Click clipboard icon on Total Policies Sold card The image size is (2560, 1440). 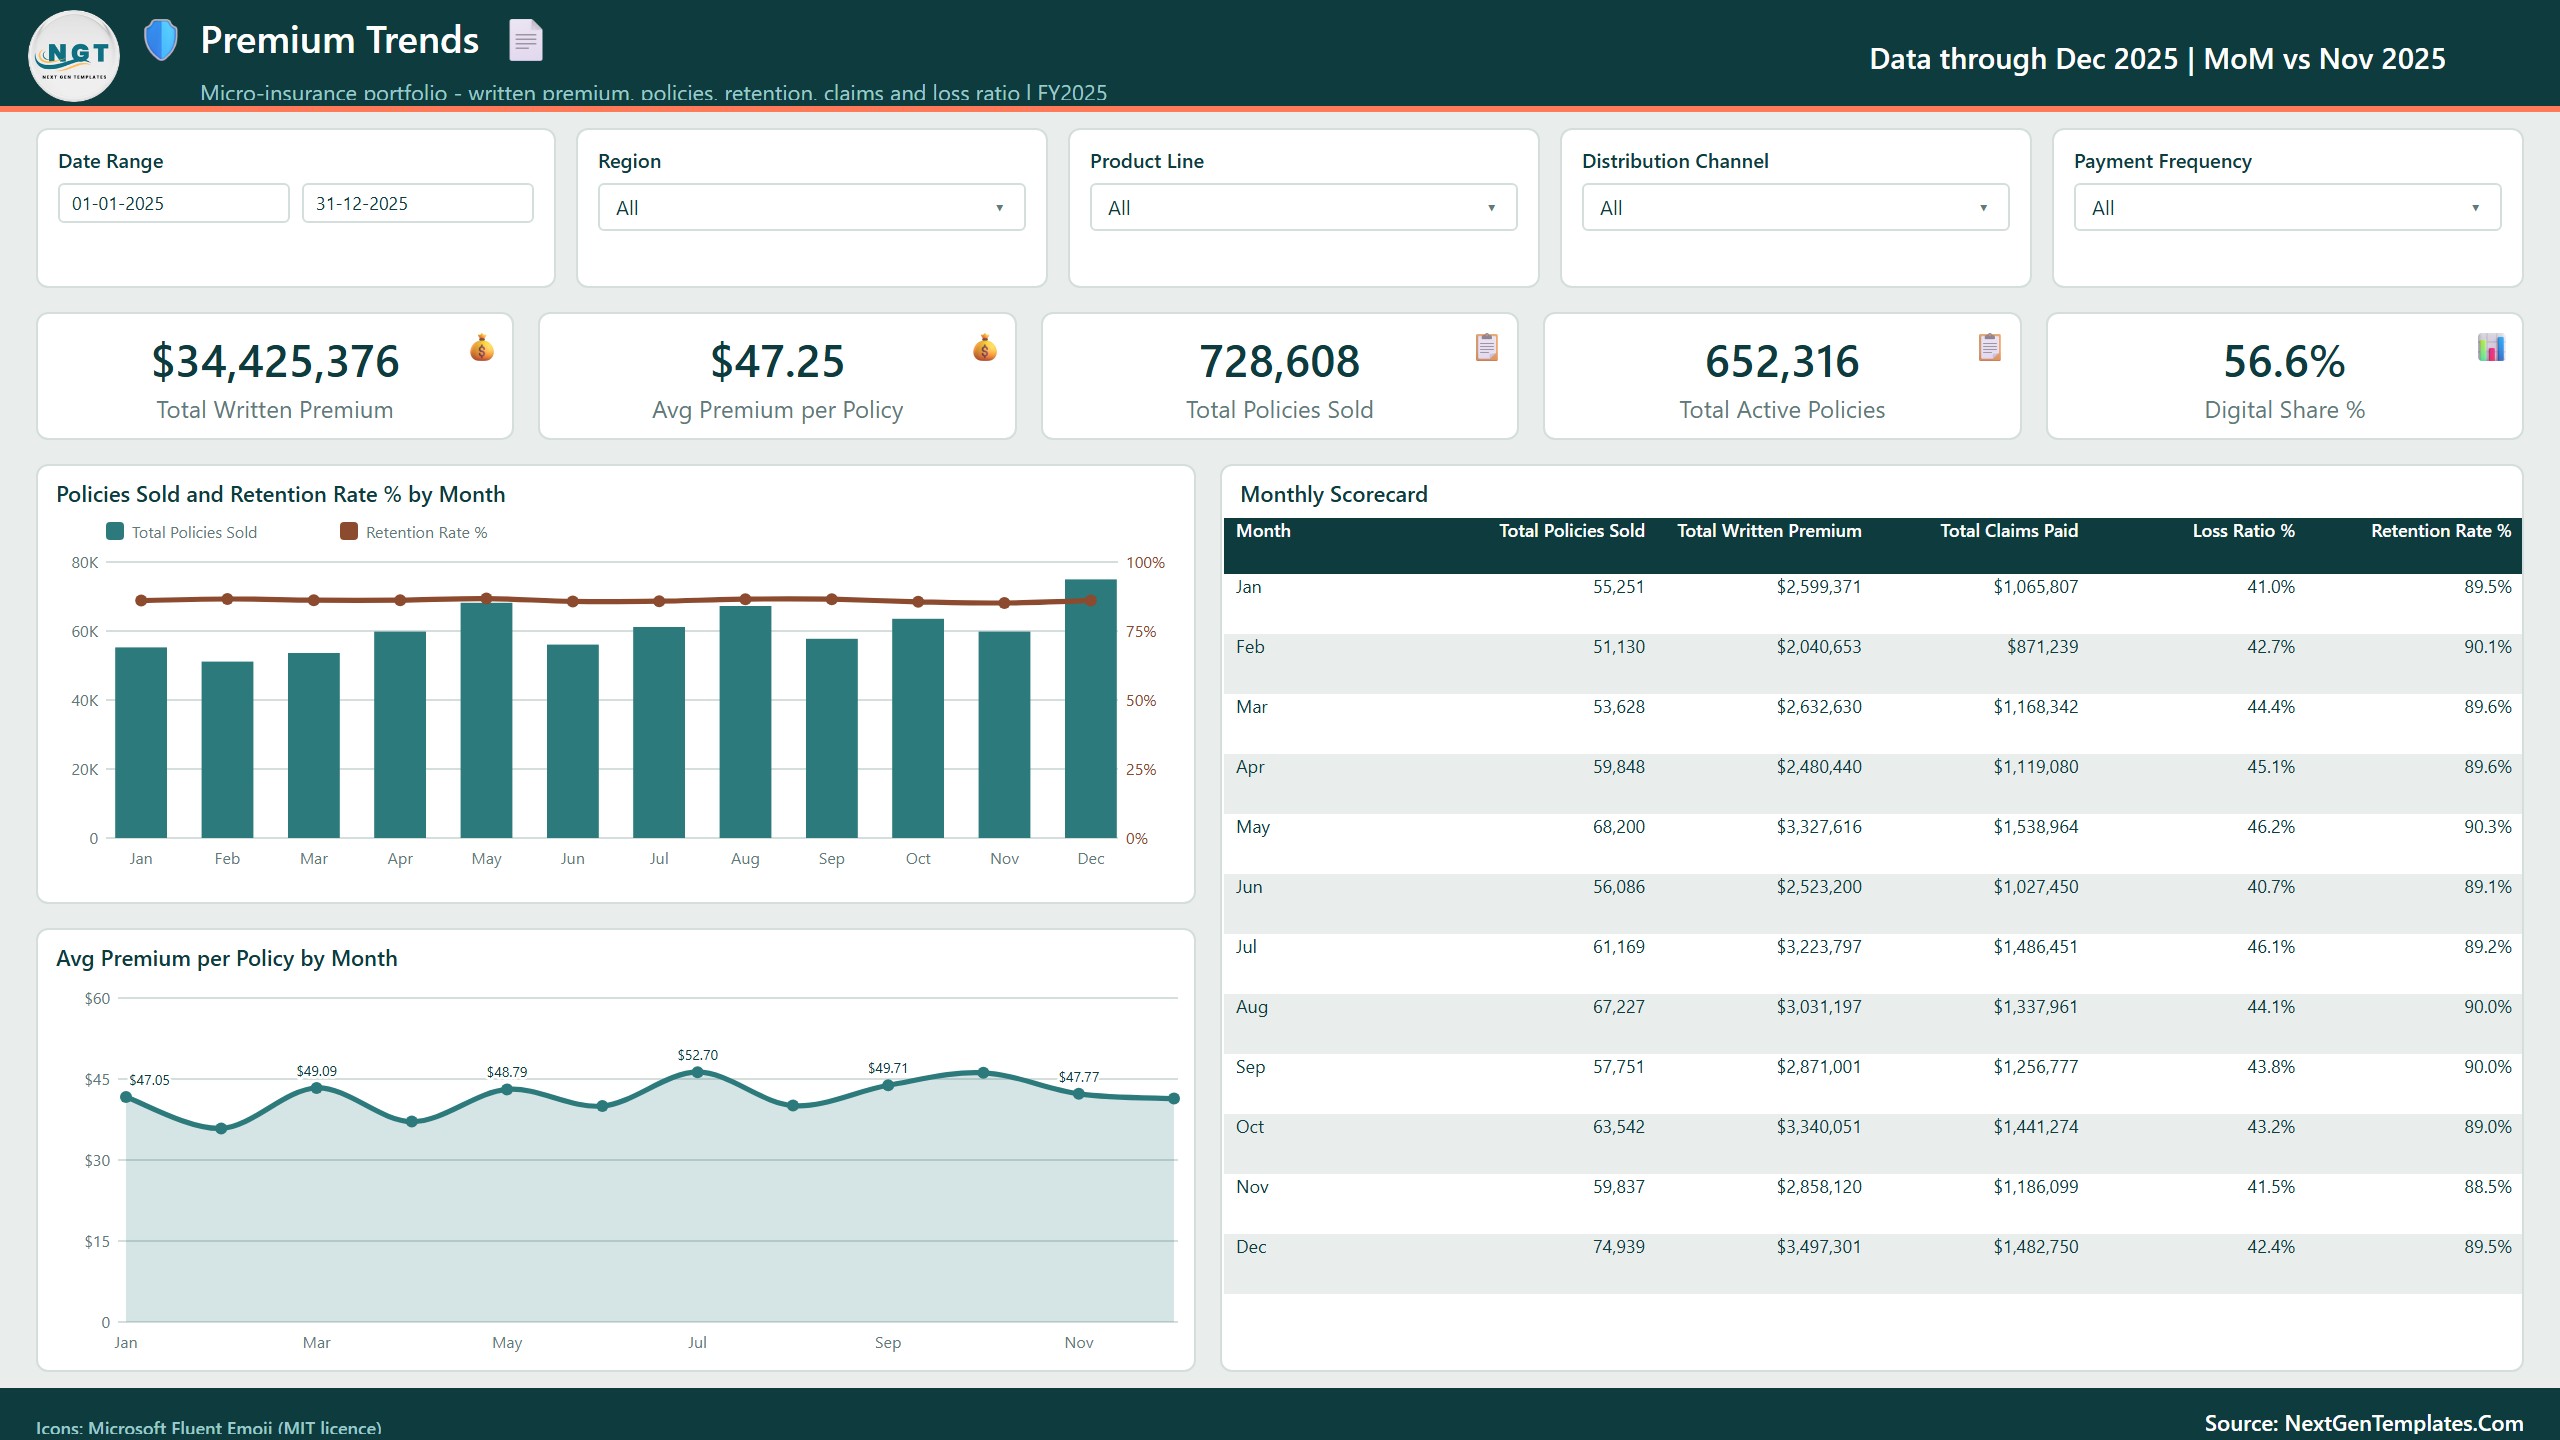point(1487,347)
